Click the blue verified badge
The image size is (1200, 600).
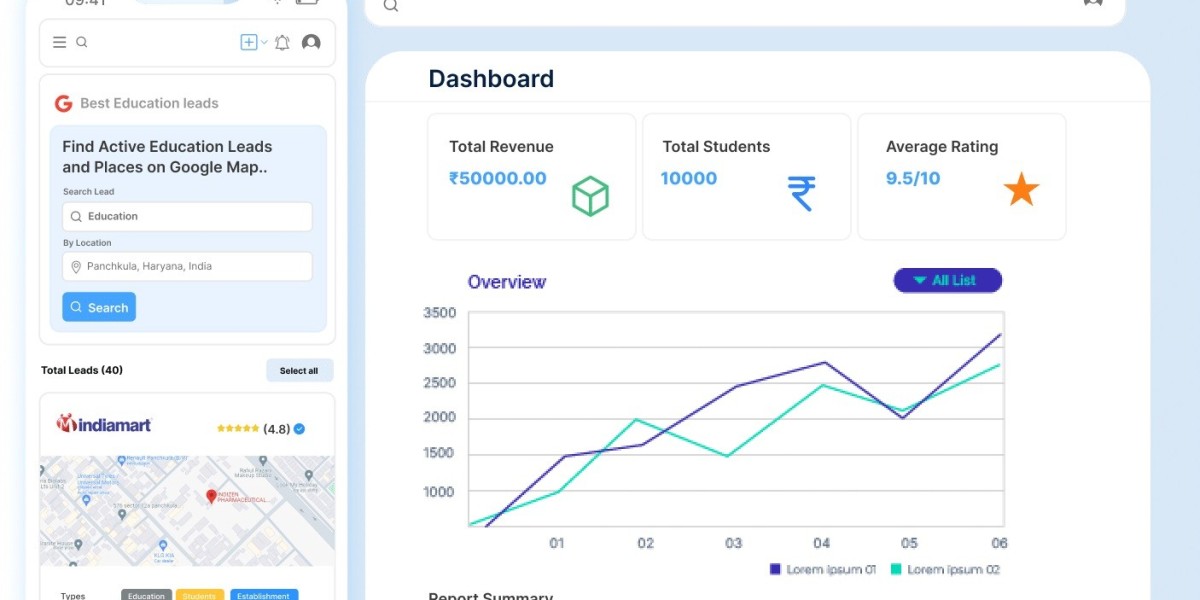coord(299,429)
